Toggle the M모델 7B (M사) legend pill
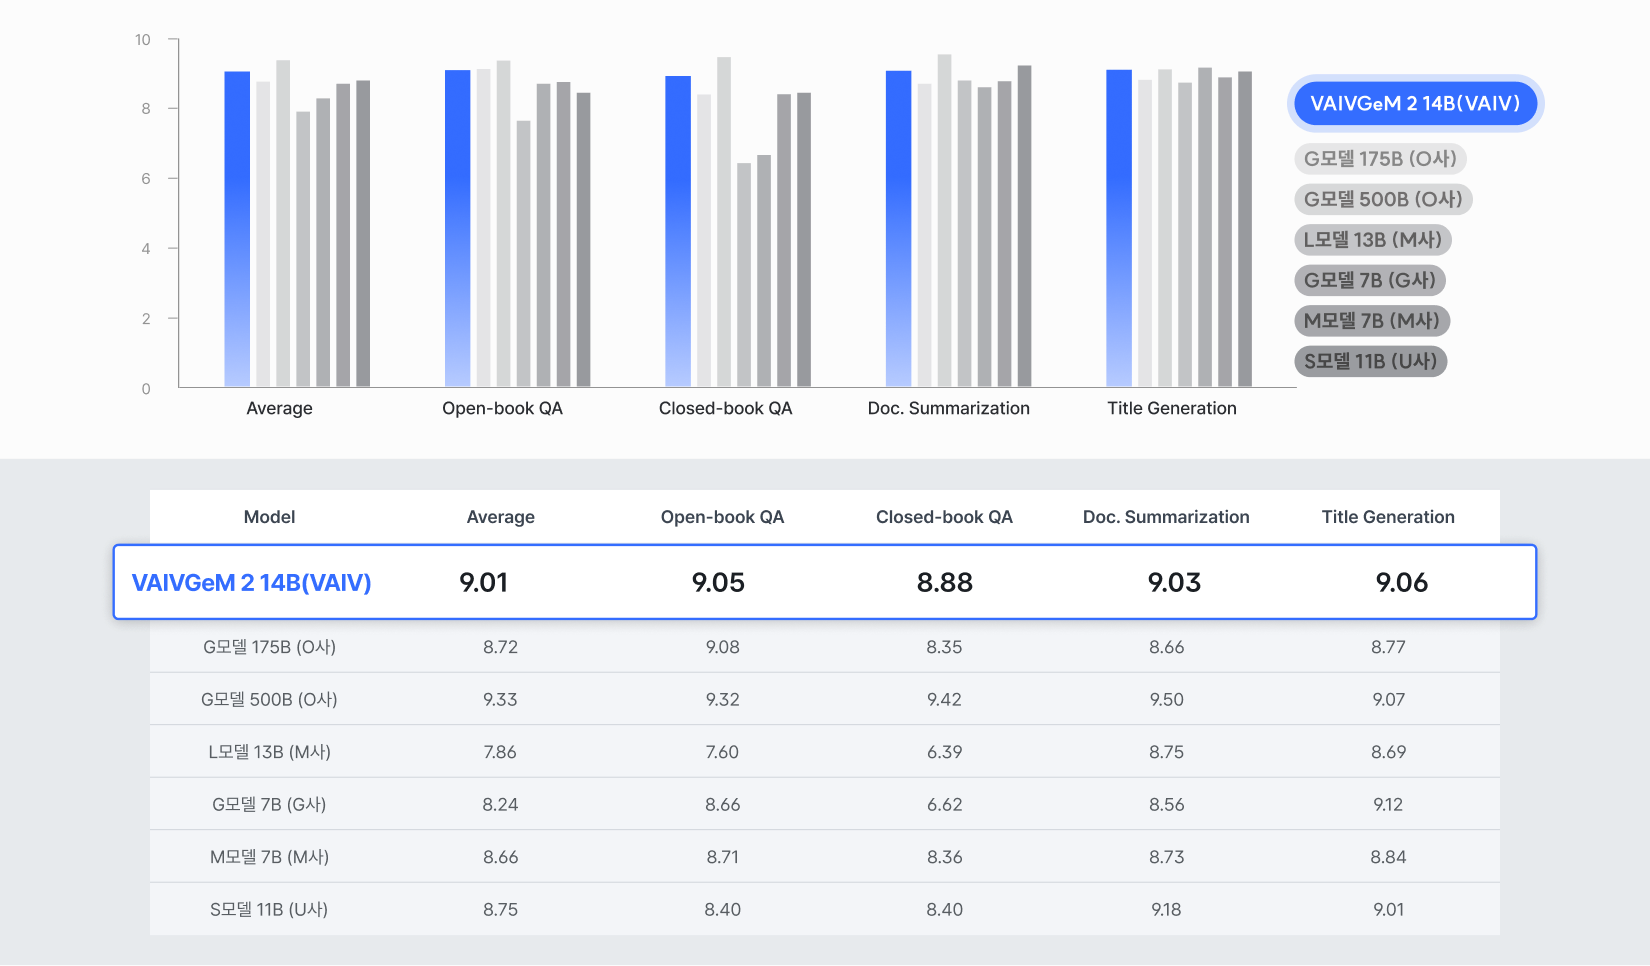Screen dimensions: 1650x966 (1372, 321)
